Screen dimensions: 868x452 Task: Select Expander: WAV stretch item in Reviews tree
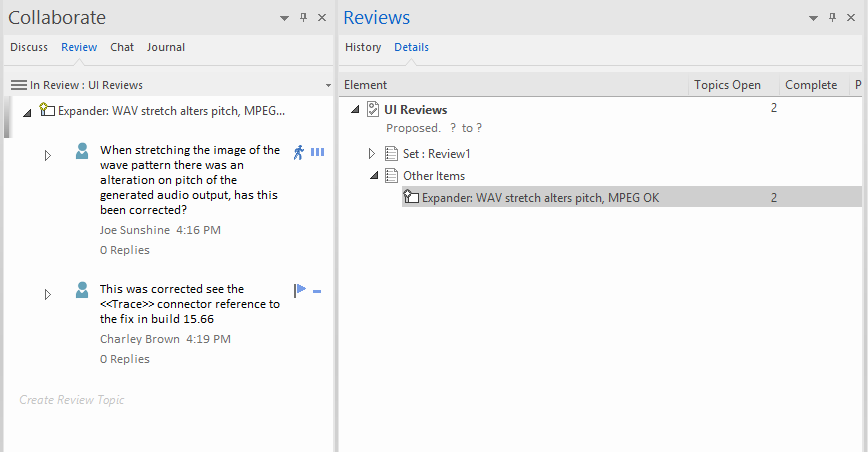point(540,198)
